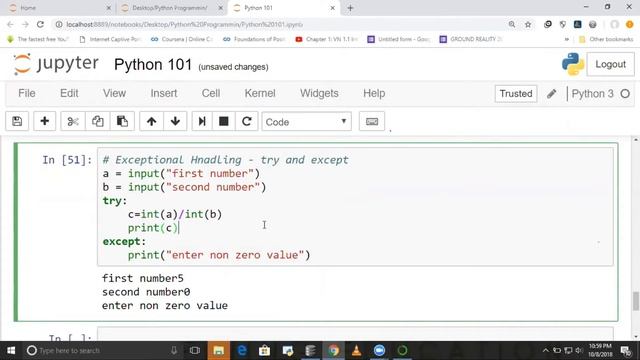Move selected cell up arrow
Image resolution: width=640 pixels, height=360 pixels.
[x=151, y=121]
